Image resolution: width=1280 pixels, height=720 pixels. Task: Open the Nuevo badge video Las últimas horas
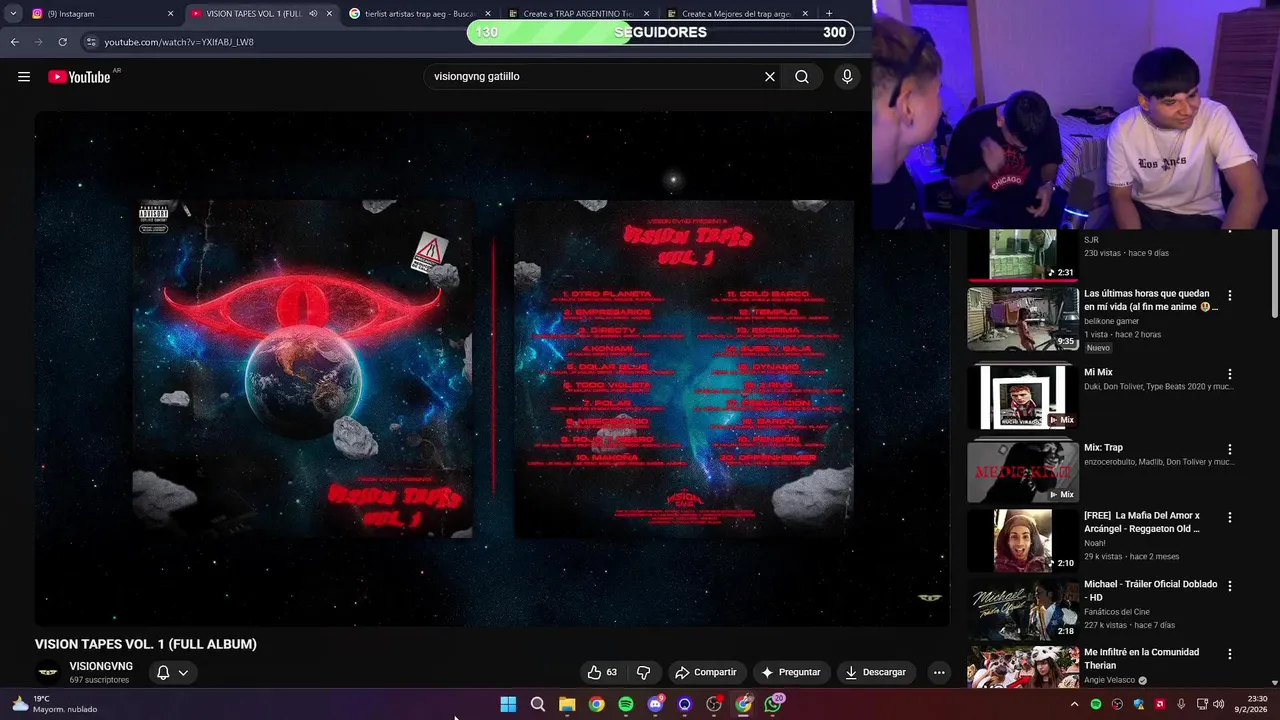1099,348
